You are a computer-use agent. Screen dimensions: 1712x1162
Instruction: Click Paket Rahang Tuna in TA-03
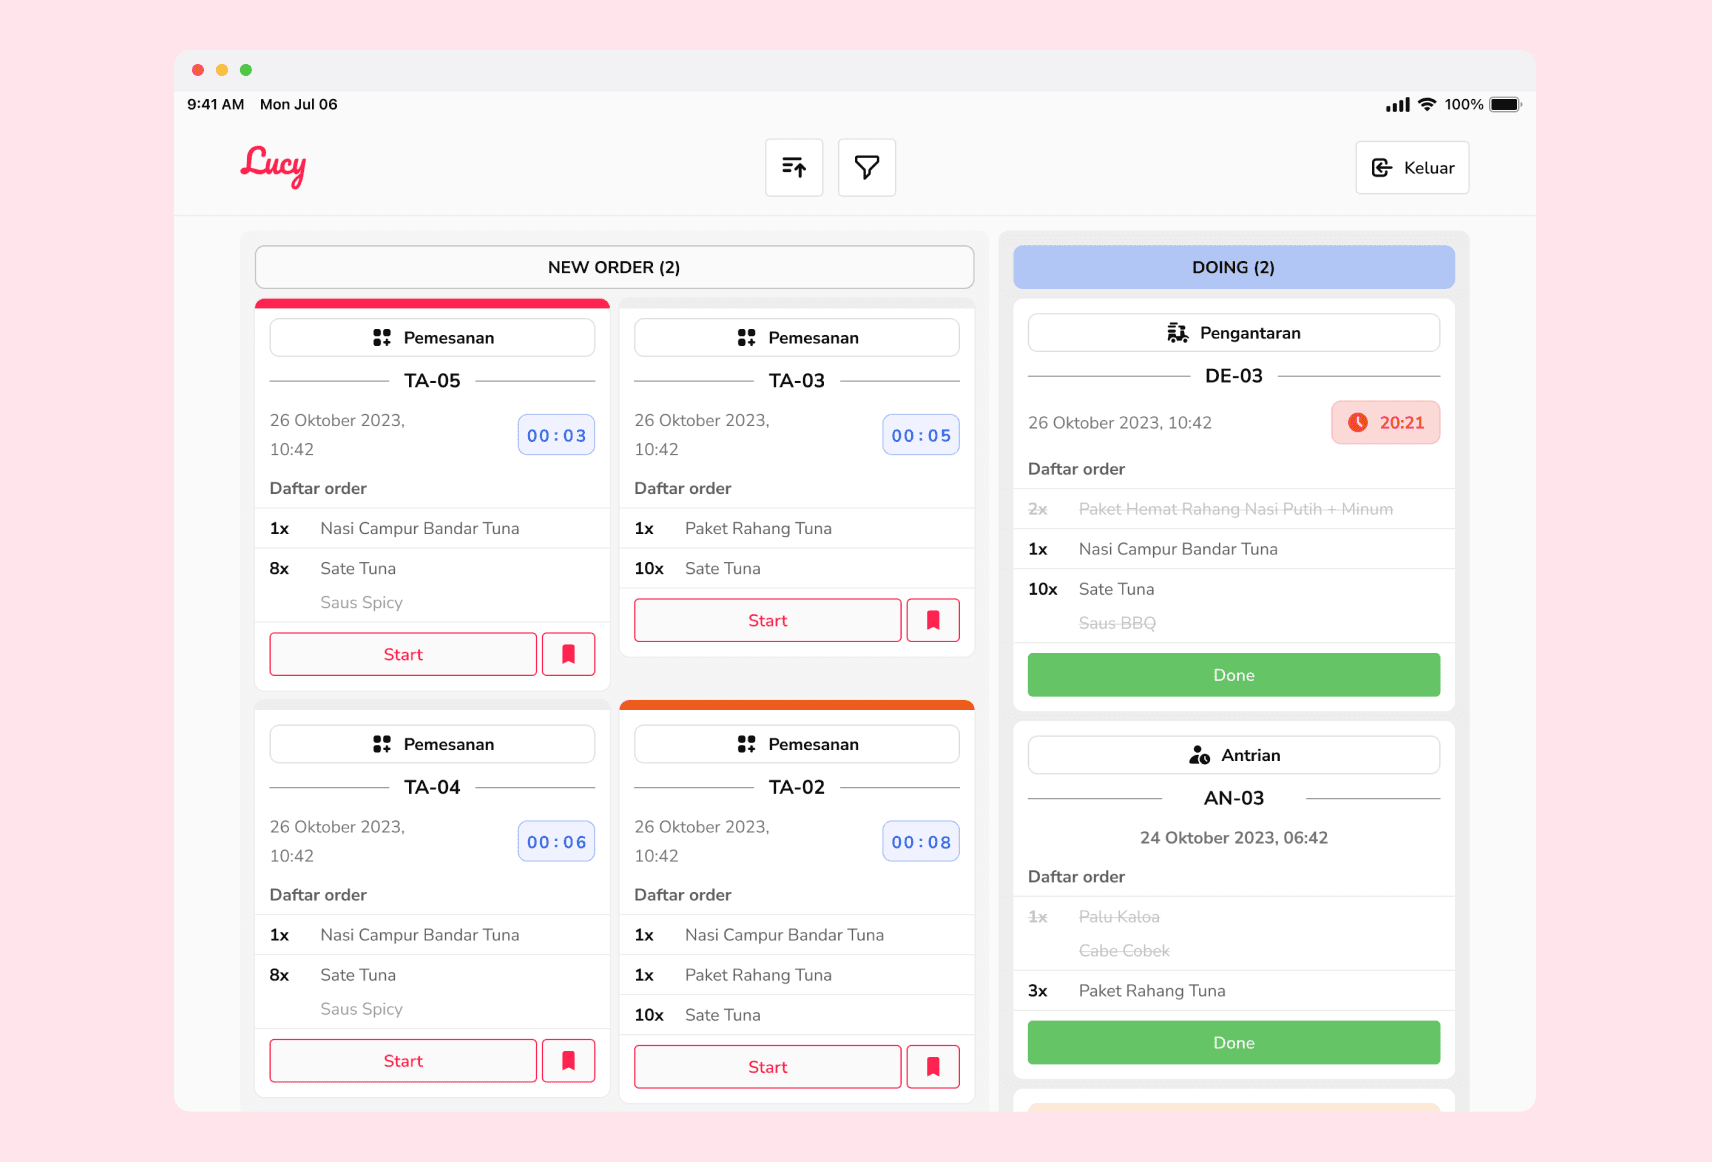point(797,528)
